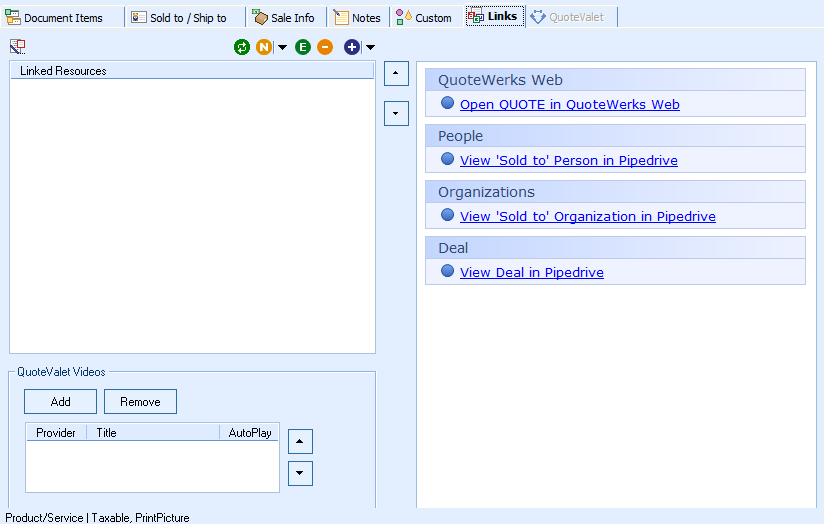Click the orange N new link icon
The image size is (824, 524).
tap(264, 47)
